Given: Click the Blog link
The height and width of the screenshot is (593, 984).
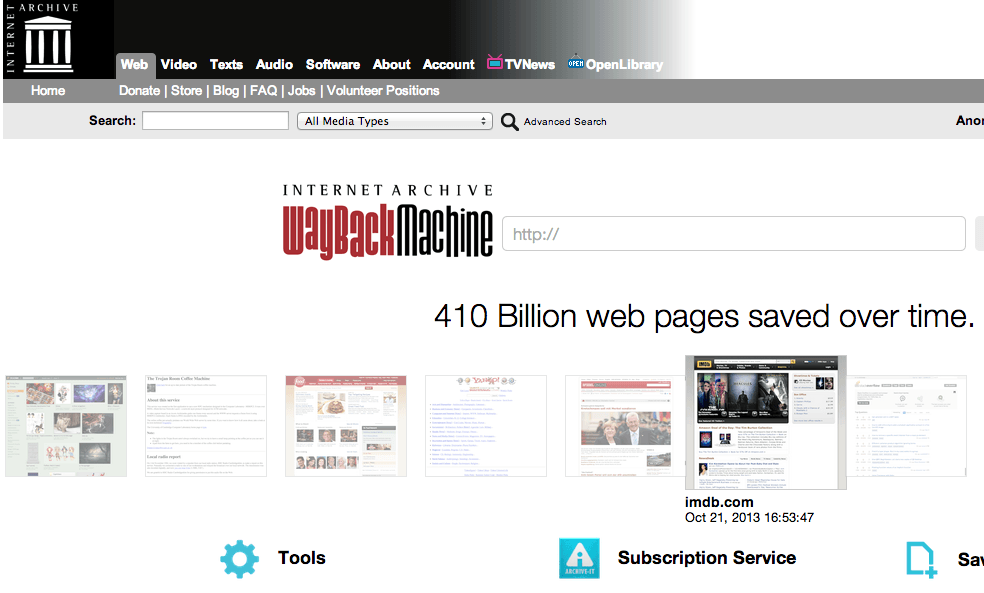Looking at the screenshot, I should tap(226, 90).
